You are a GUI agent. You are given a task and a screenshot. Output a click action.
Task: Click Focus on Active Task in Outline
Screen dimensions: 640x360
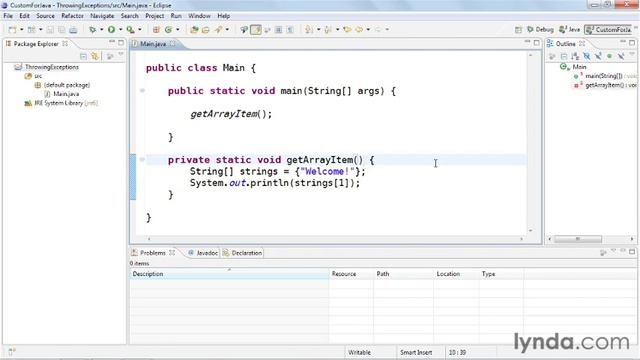(552, 56)
